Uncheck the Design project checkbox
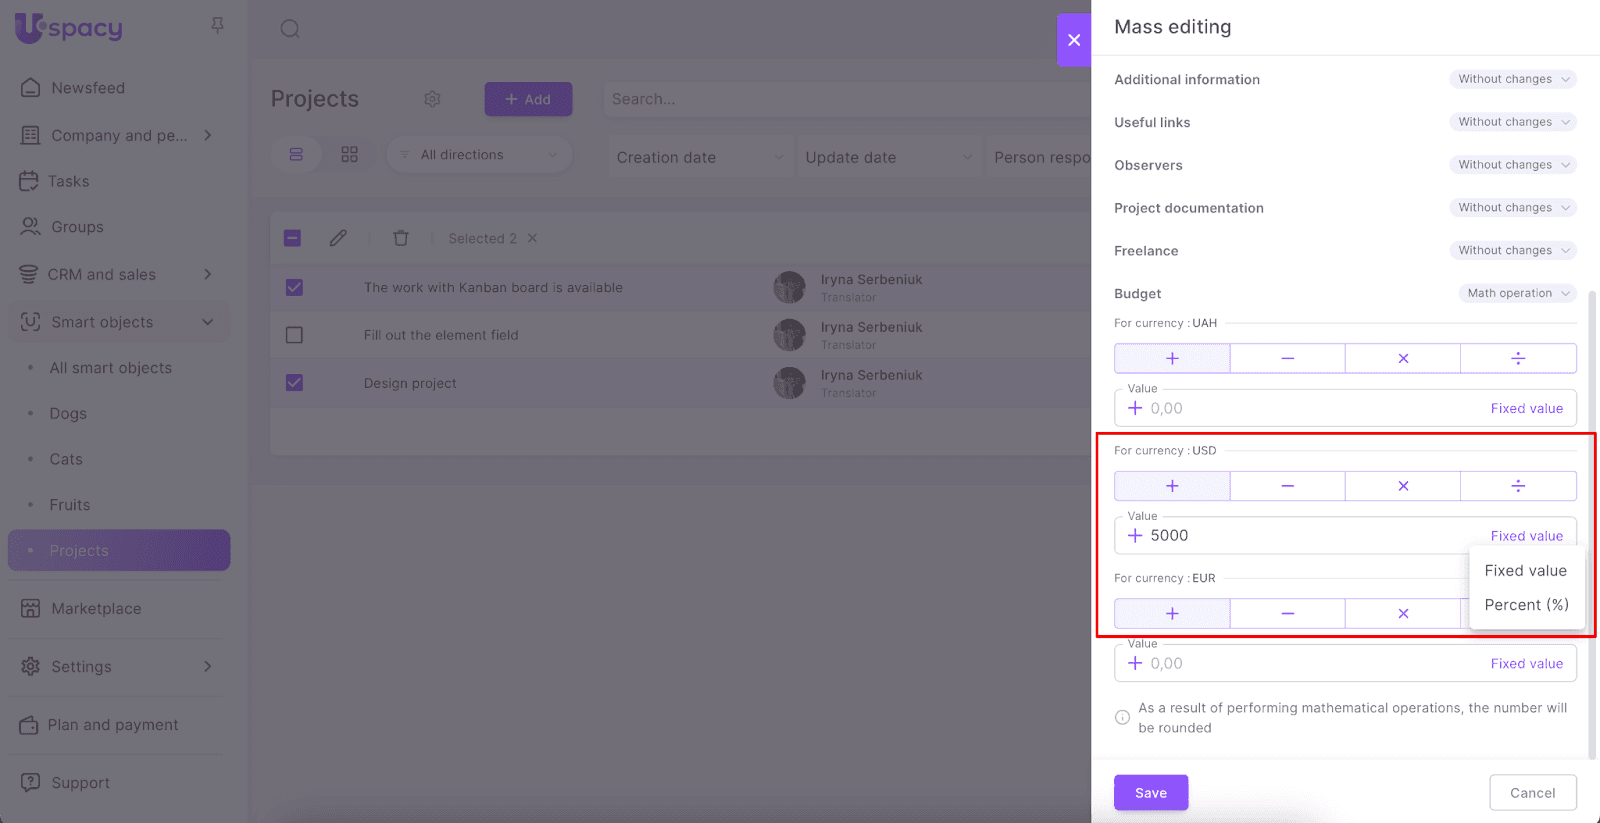1600x823 pixels. point(294,383)
